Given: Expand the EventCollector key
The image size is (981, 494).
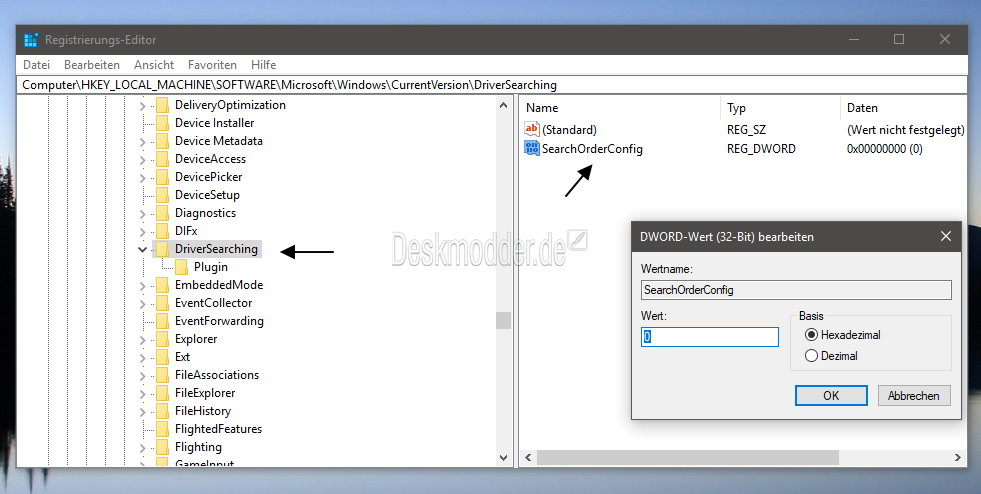Looking at the screenshot, I should tap(143, 304).
